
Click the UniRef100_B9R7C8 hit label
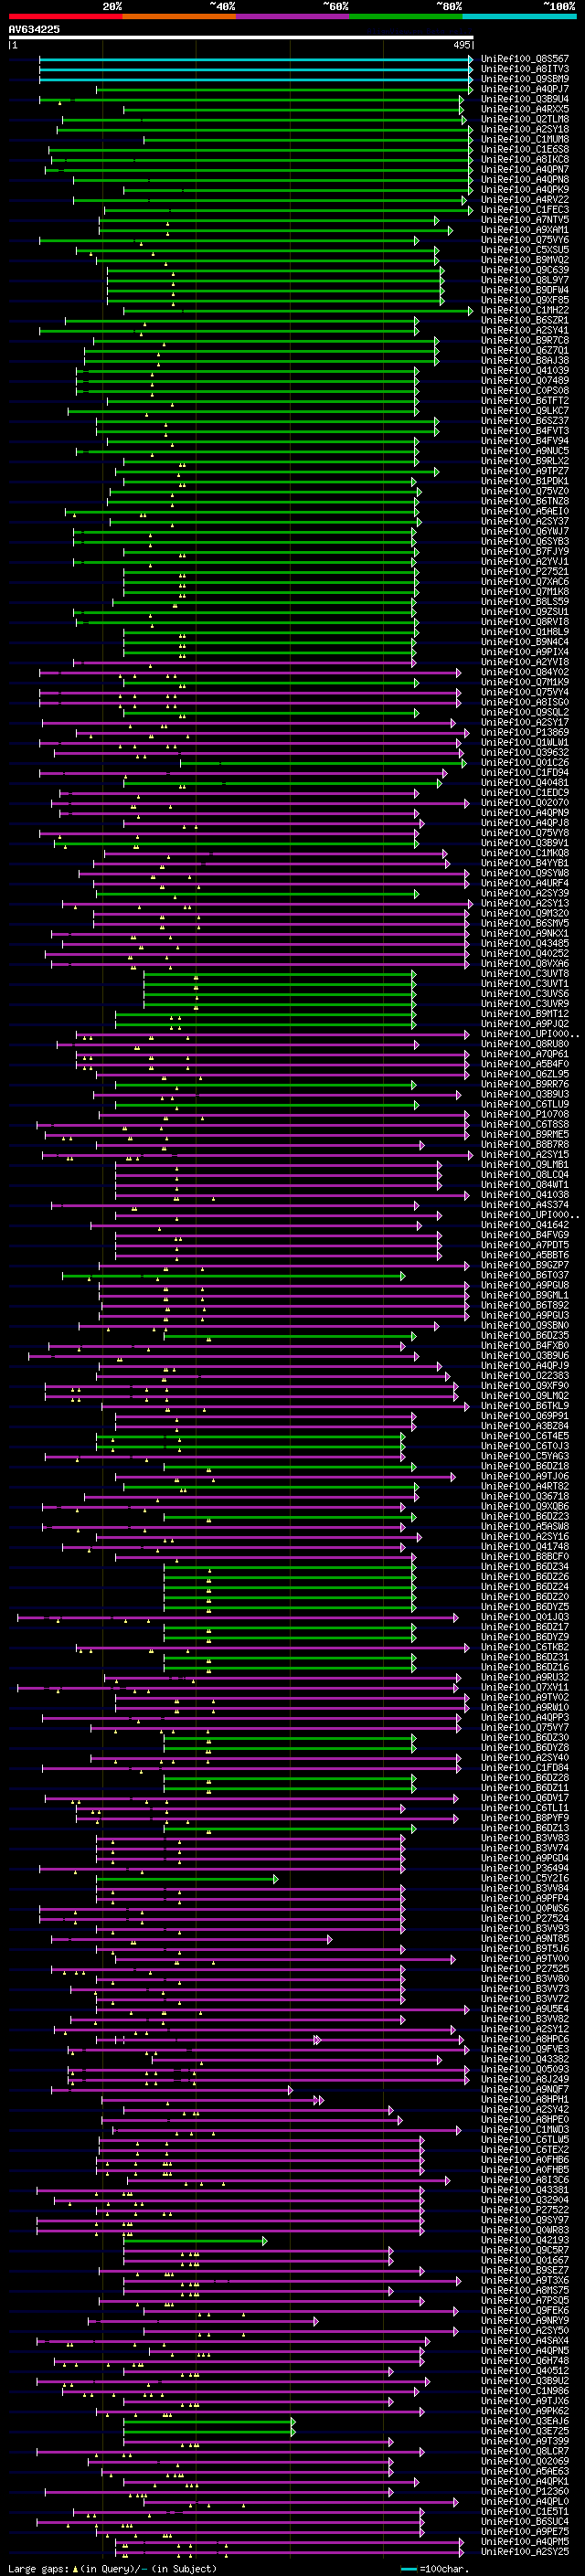(x=525, y=340)
